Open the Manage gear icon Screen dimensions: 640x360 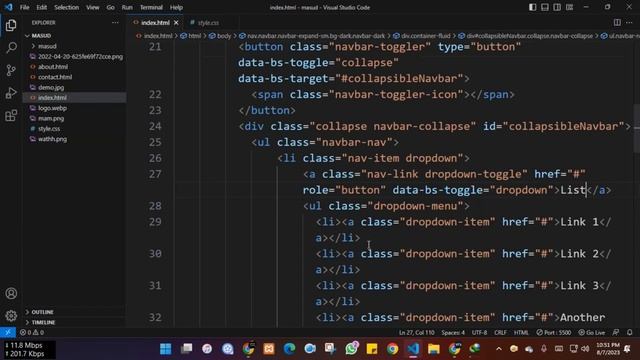coord(11,316)
